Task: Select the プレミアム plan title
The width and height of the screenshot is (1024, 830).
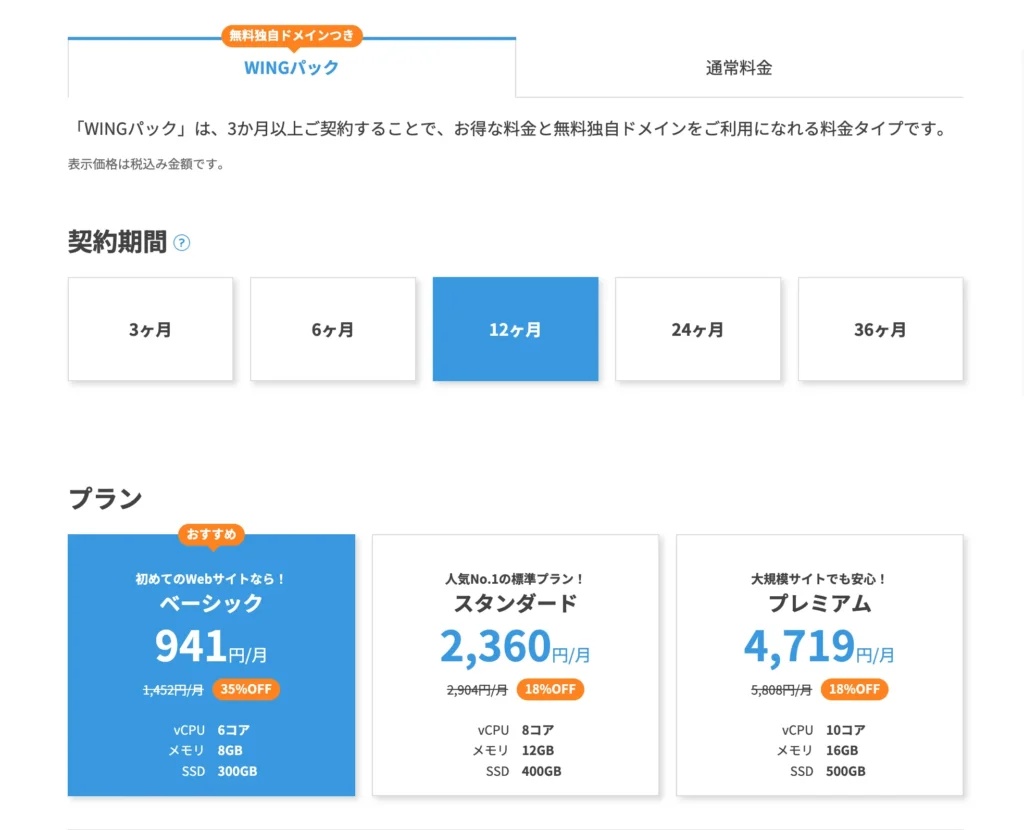Action: click(x=819, y=603)
